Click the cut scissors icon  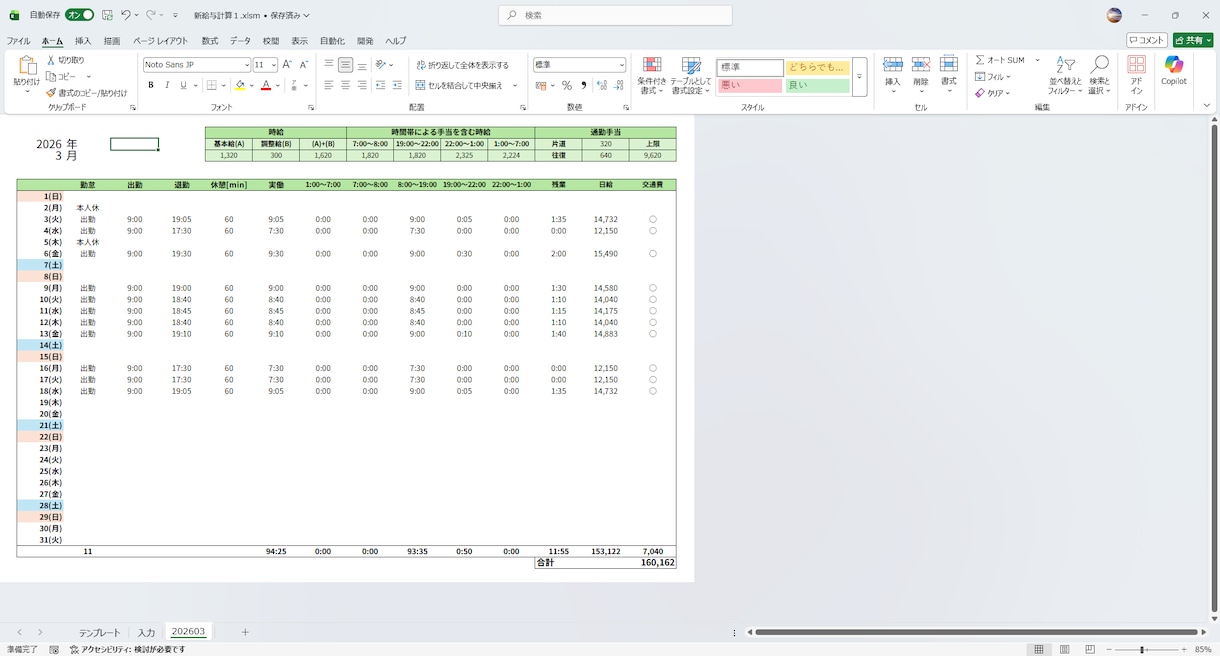pos(51,60)
